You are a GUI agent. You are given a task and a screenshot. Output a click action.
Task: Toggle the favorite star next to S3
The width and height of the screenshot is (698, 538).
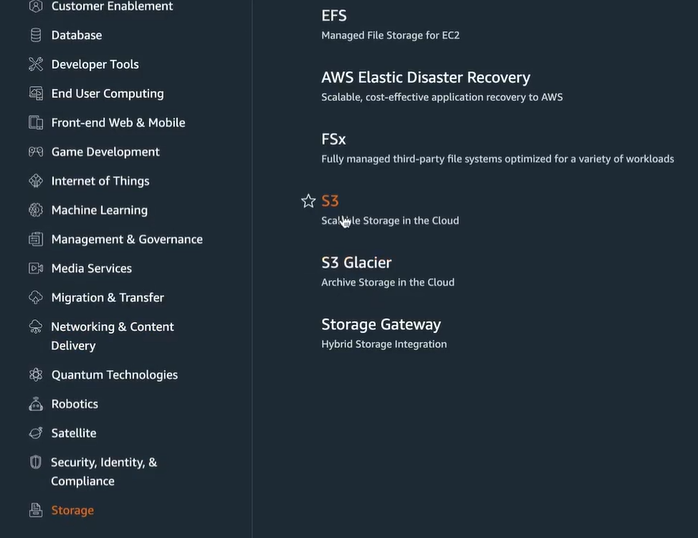pos(308,201)
